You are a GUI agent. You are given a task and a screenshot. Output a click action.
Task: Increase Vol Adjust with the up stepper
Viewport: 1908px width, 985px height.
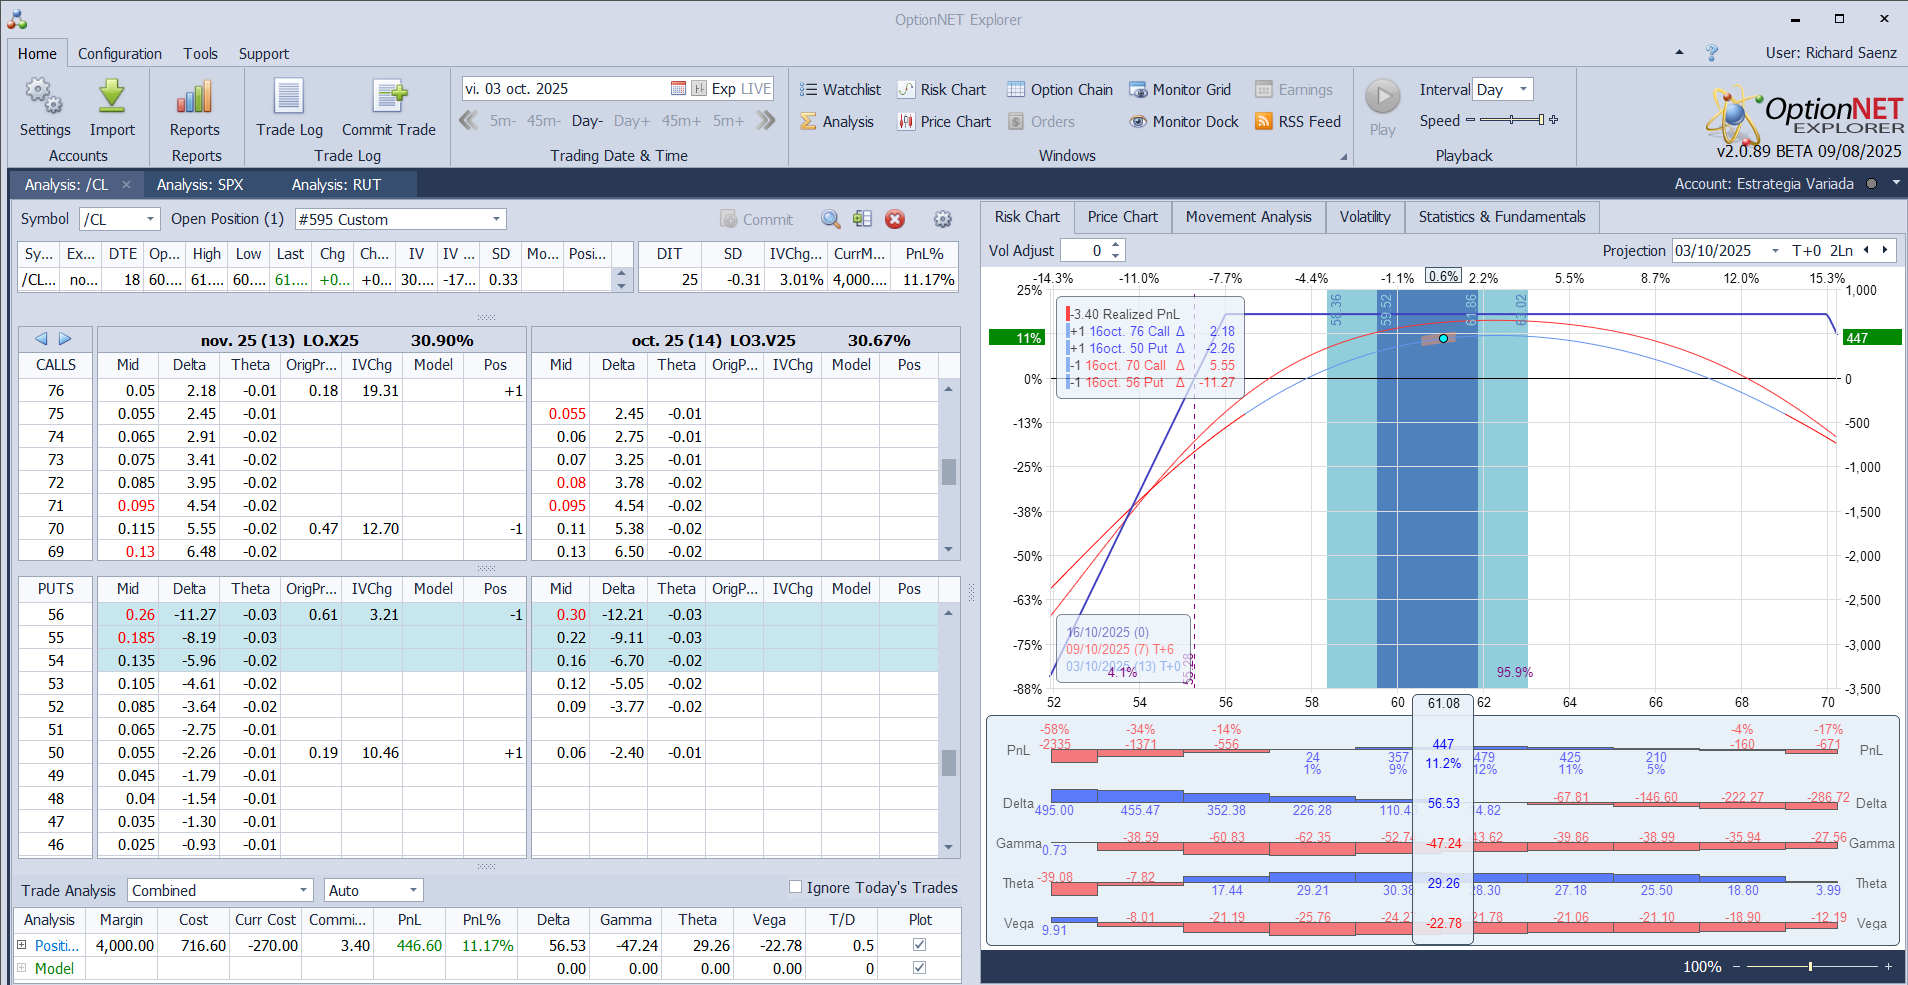1117,245
